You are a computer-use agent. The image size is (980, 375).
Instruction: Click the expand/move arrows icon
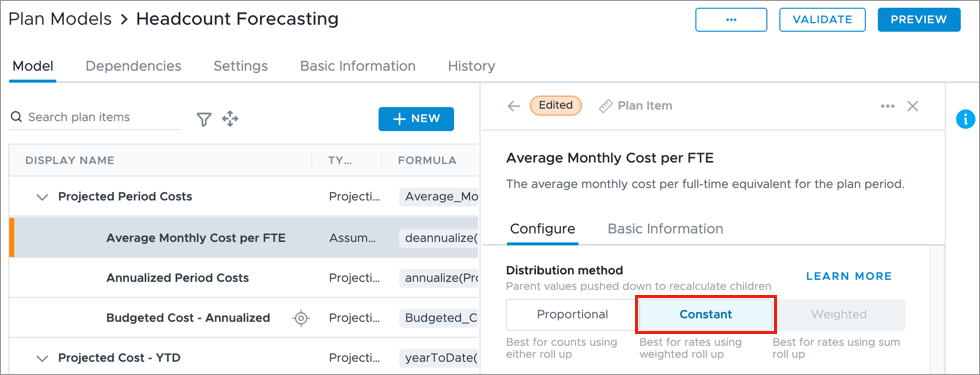point(230,119)
